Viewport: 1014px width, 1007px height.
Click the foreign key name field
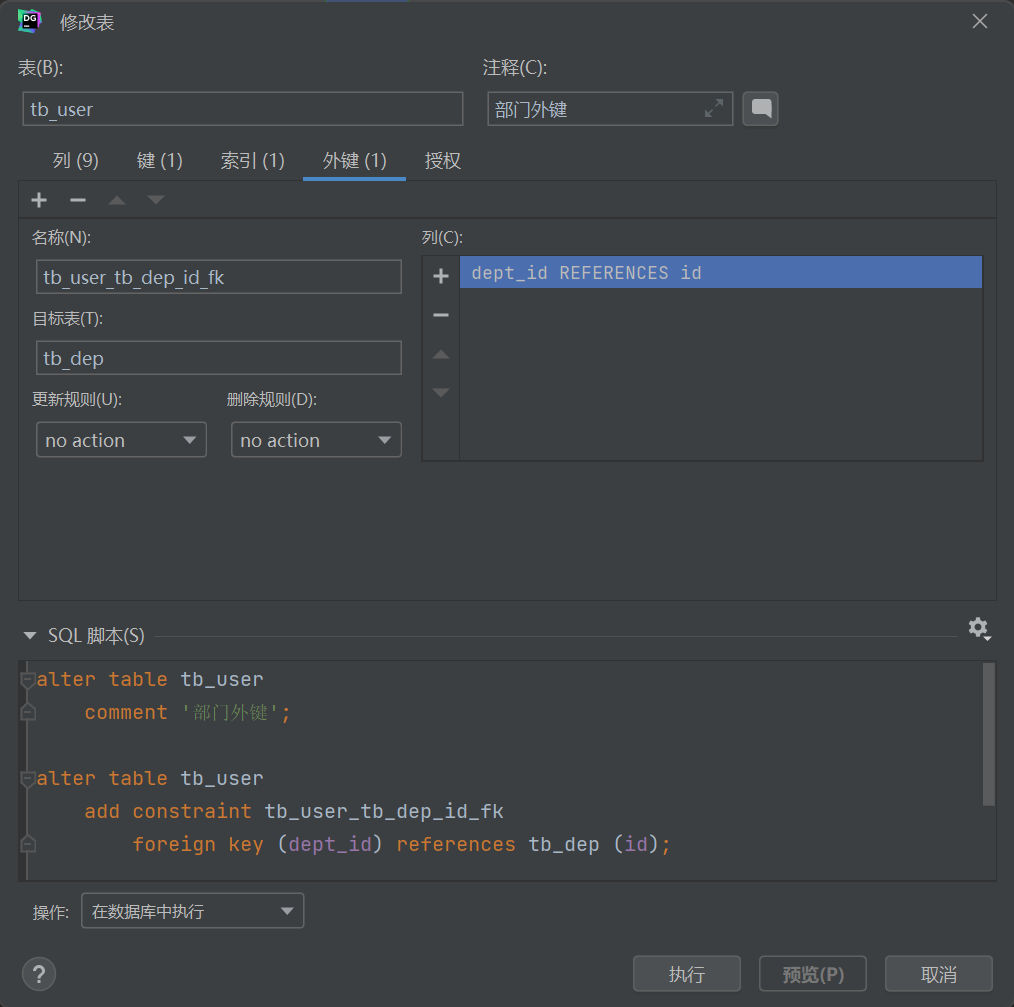pyautogui.click(x=218, y=277)
